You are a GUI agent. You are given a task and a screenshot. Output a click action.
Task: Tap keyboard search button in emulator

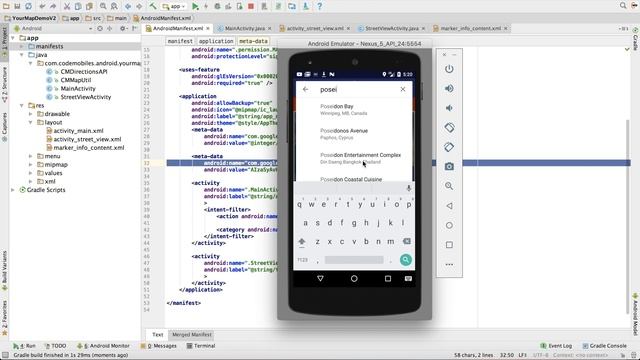point(406,260)
